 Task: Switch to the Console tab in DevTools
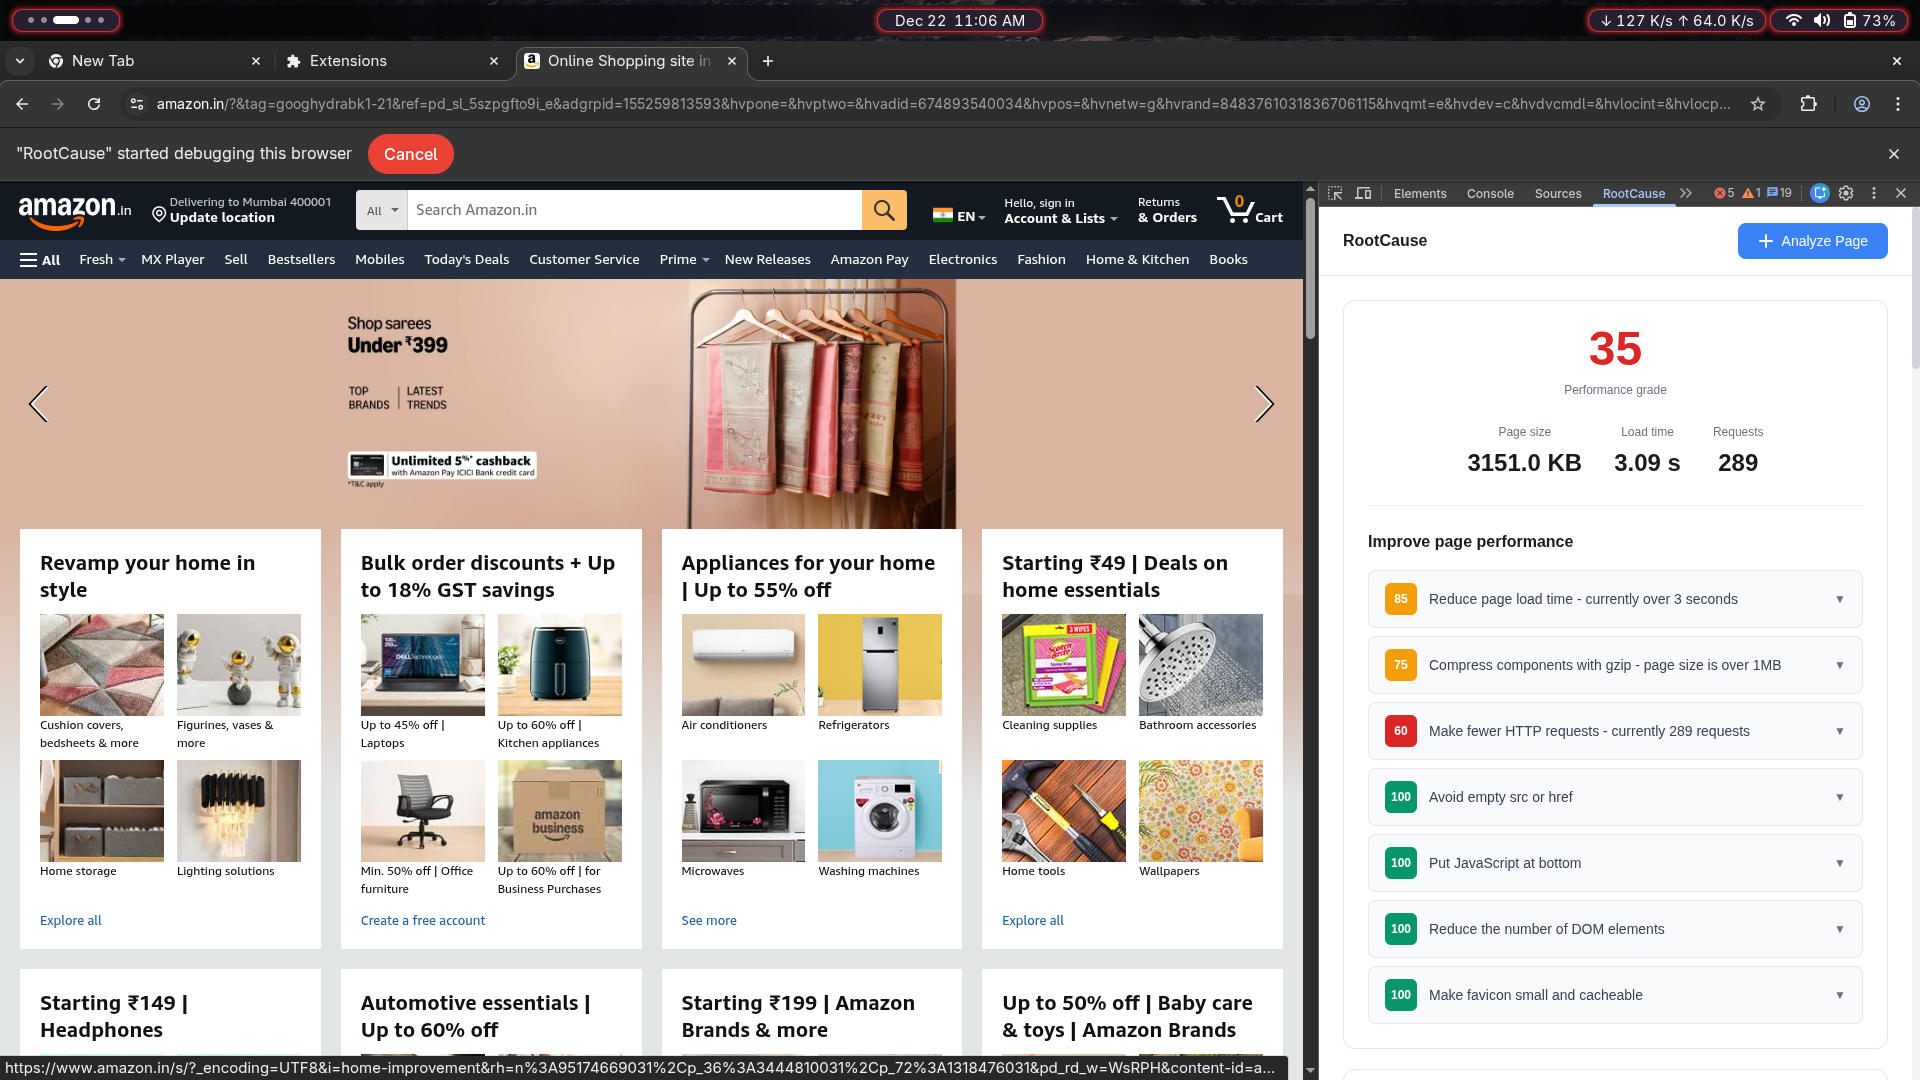click(x=1490, y=193)
